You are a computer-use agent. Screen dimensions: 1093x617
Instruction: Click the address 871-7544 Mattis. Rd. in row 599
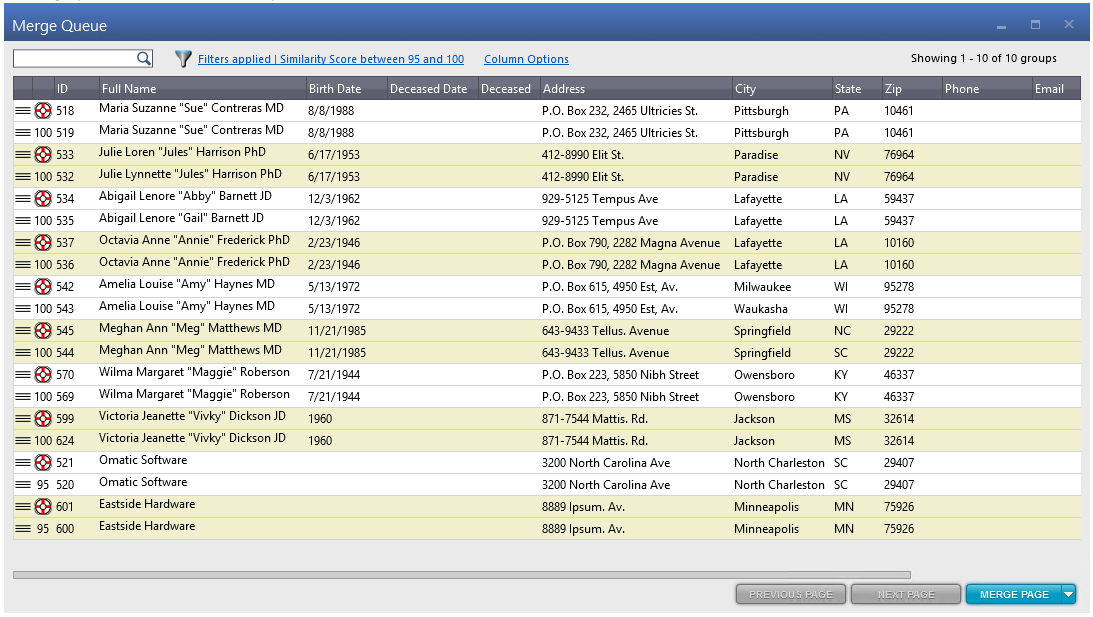click(x=595, y=419)
